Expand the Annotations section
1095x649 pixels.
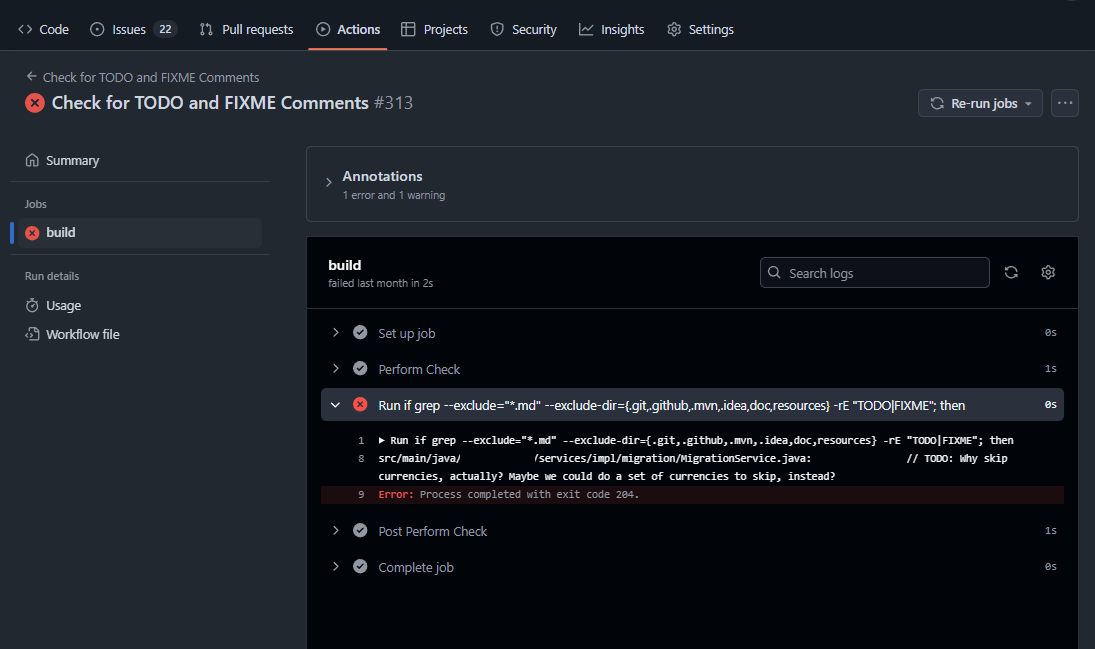point(328,183)
